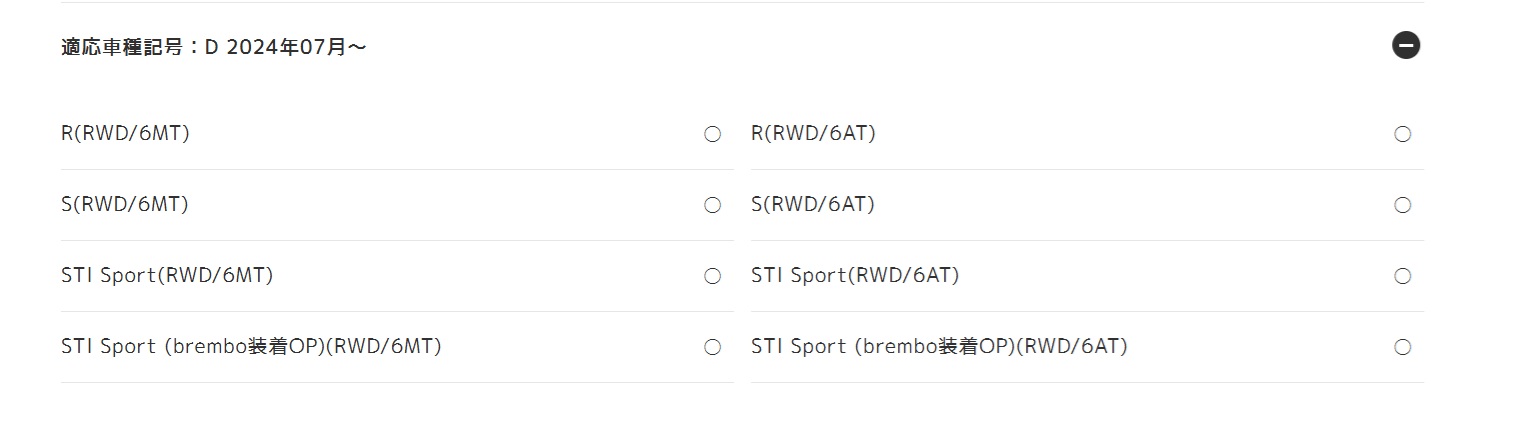Click STI Sport (brembo装着OP)(RWD/6AT) text
Image resolution: width=1525 pixels, height=436 pixels.
pos(939,346)
